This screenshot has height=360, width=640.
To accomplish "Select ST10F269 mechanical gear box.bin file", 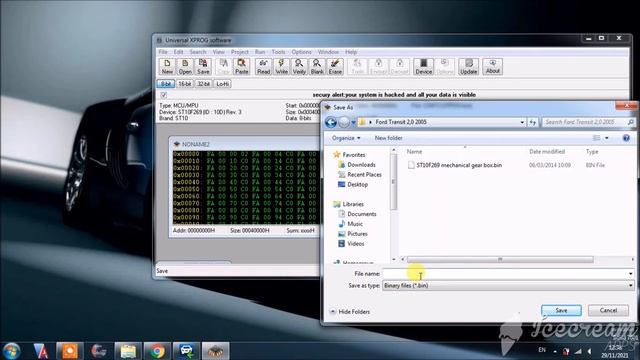I will point(459,165).
